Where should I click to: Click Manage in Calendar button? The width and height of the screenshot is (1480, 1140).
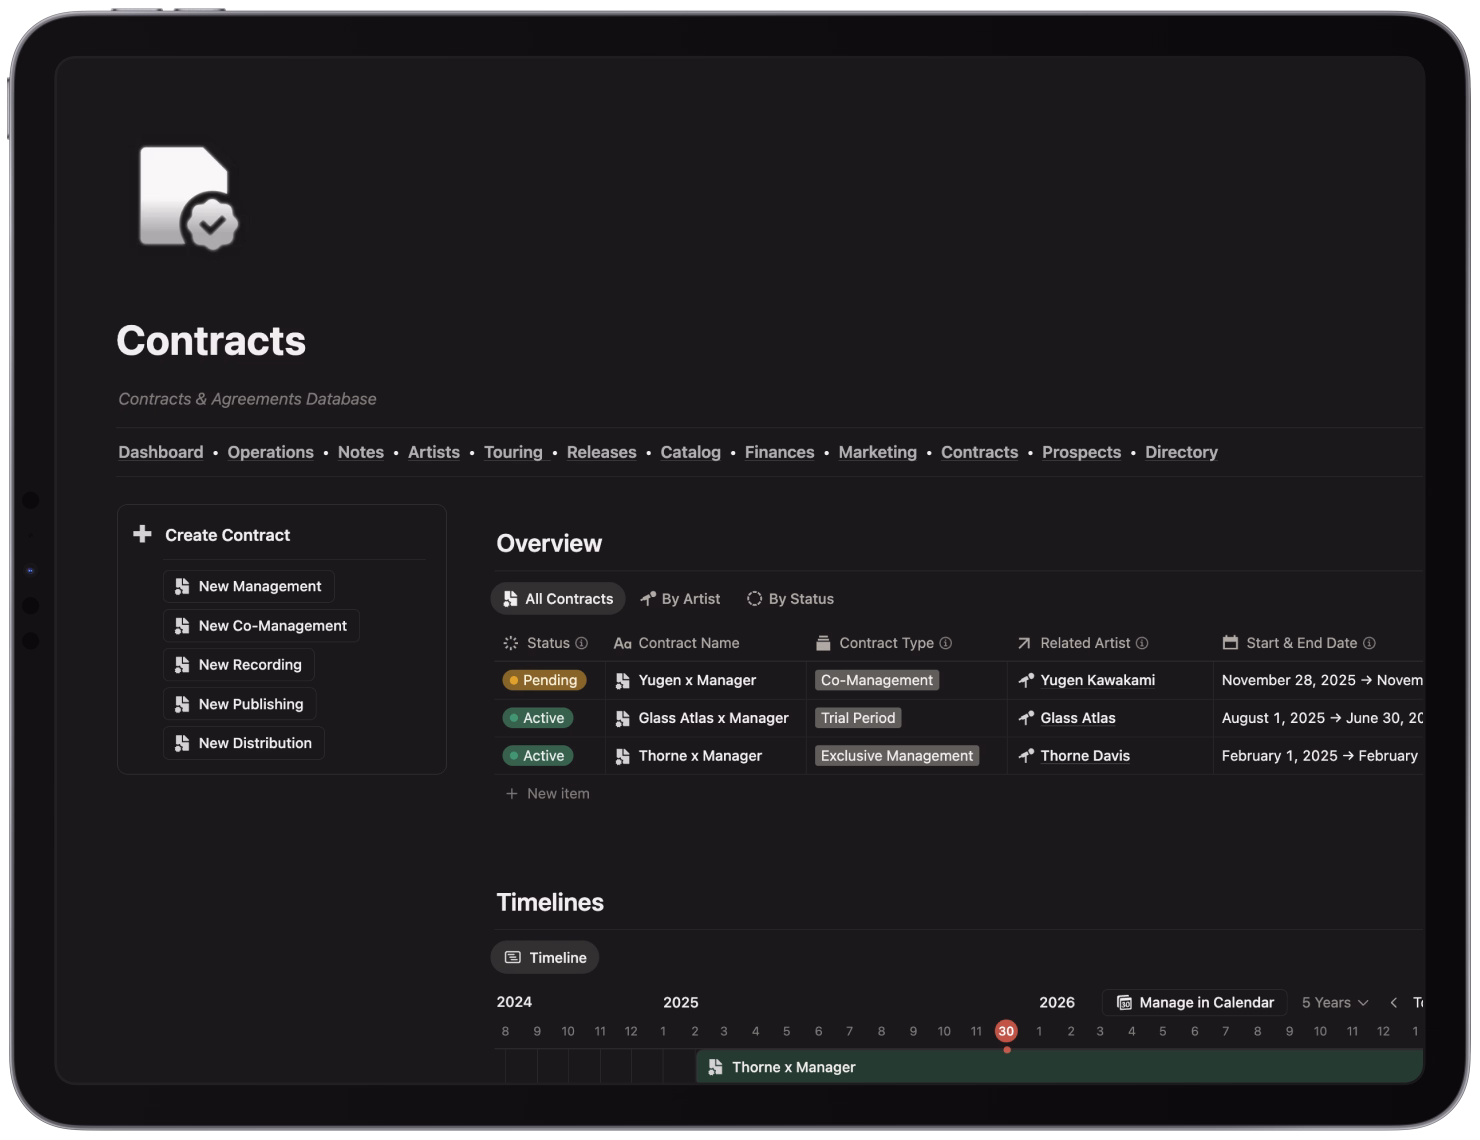(1195, 1002)
